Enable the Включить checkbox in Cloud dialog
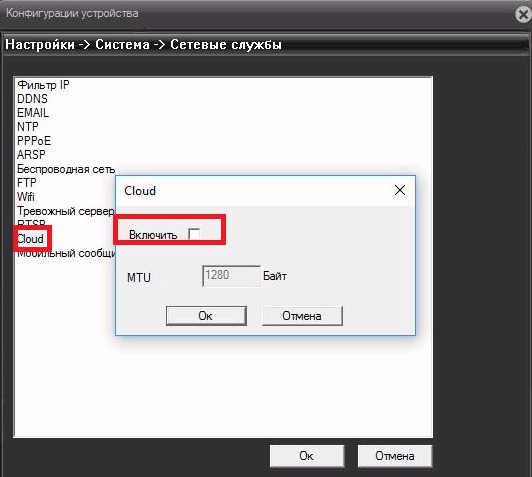This screenshot has height=477, width=532. (x=194, y=234)
